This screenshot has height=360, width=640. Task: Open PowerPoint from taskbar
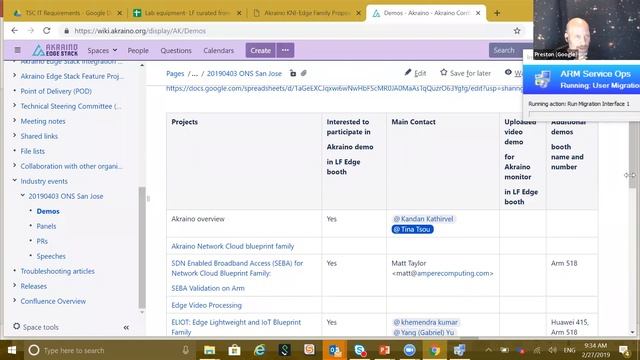pos(384,350)
